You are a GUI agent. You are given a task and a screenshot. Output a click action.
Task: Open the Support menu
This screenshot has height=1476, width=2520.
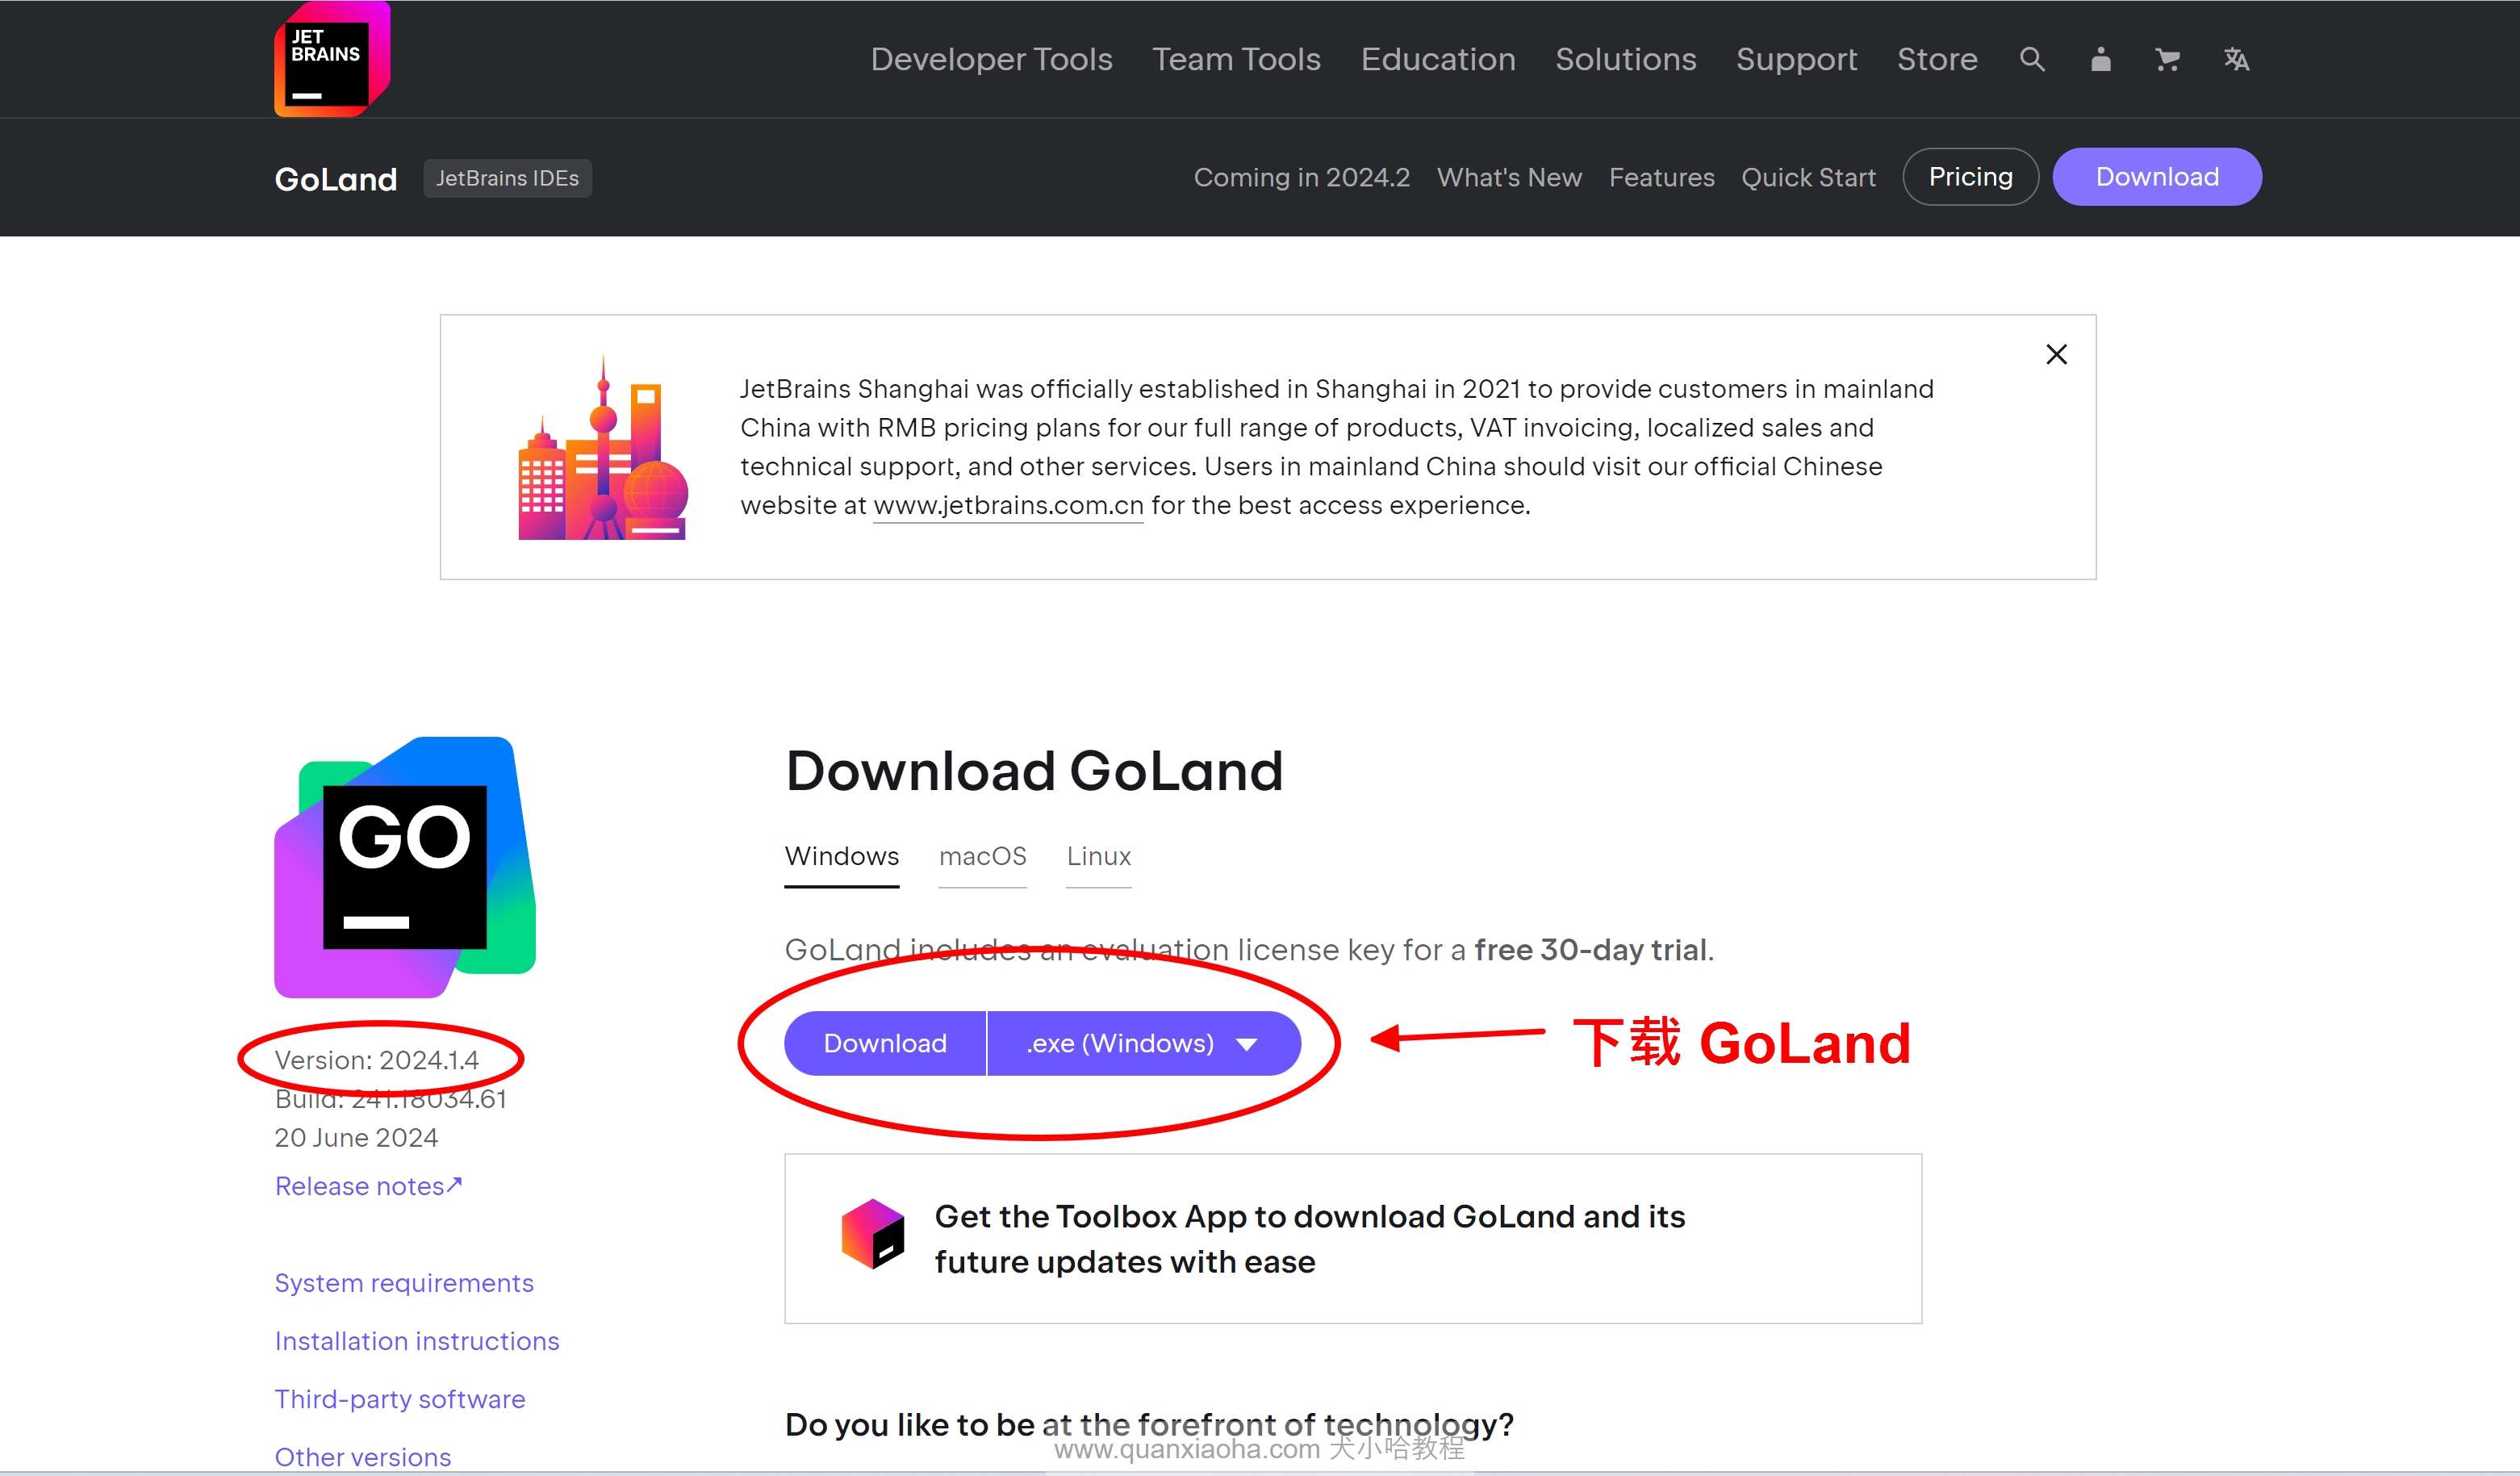[1796, 59]
